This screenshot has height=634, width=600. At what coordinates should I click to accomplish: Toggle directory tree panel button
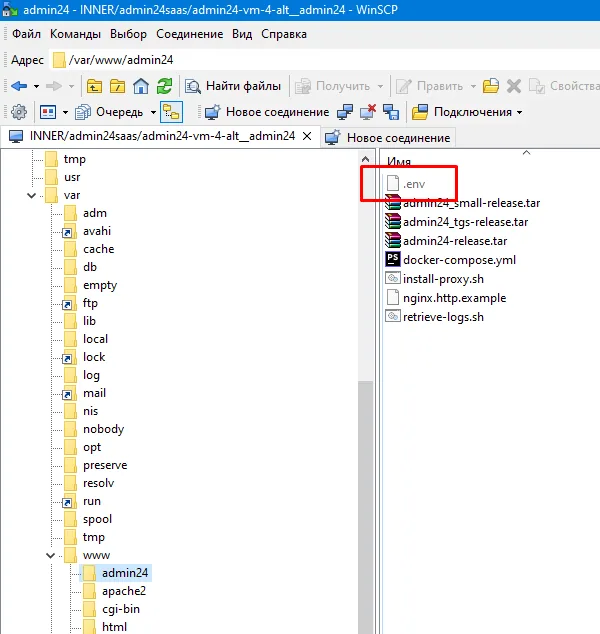(171, 112)
